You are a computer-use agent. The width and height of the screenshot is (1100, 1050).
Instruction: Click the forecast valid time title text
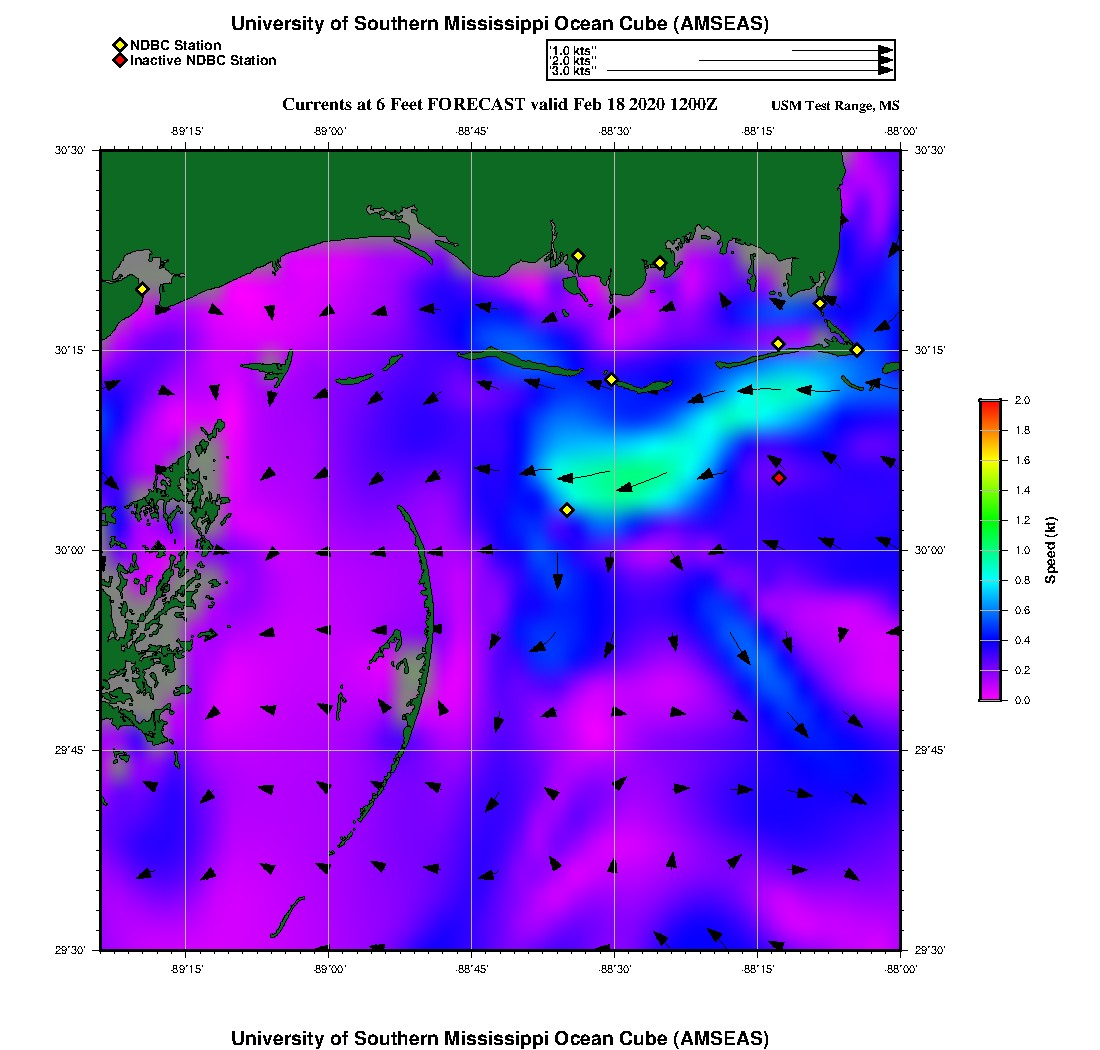point(500,105)
